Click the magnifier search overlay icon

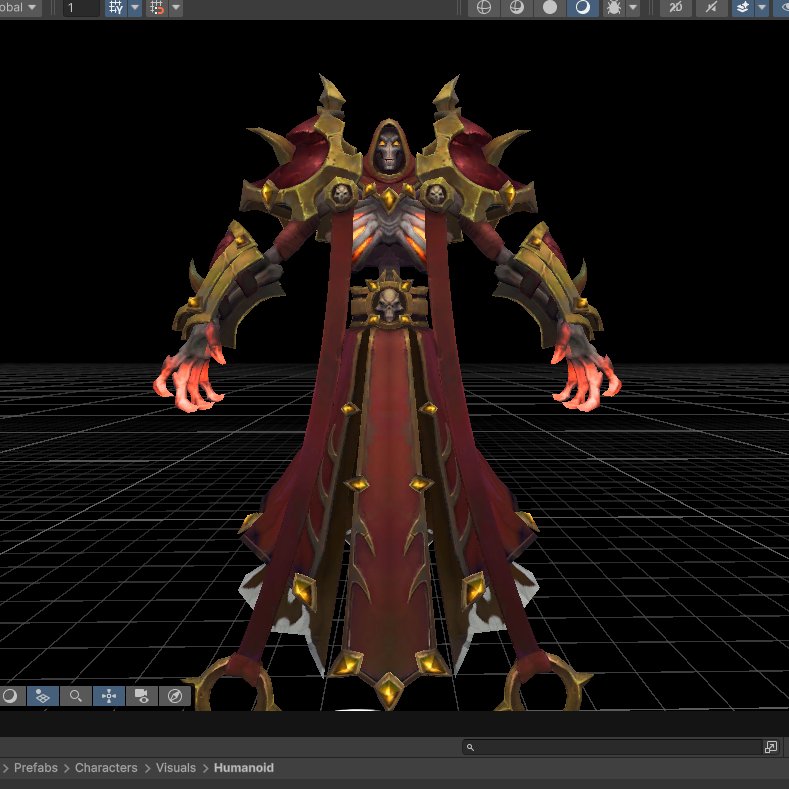click(x=76, y=696)
